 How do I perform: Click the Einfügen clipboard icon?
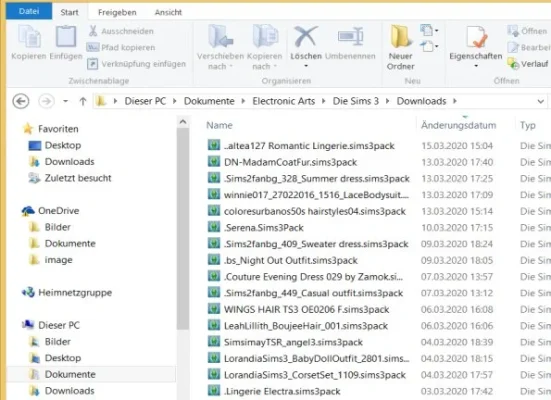click(66, 37)
